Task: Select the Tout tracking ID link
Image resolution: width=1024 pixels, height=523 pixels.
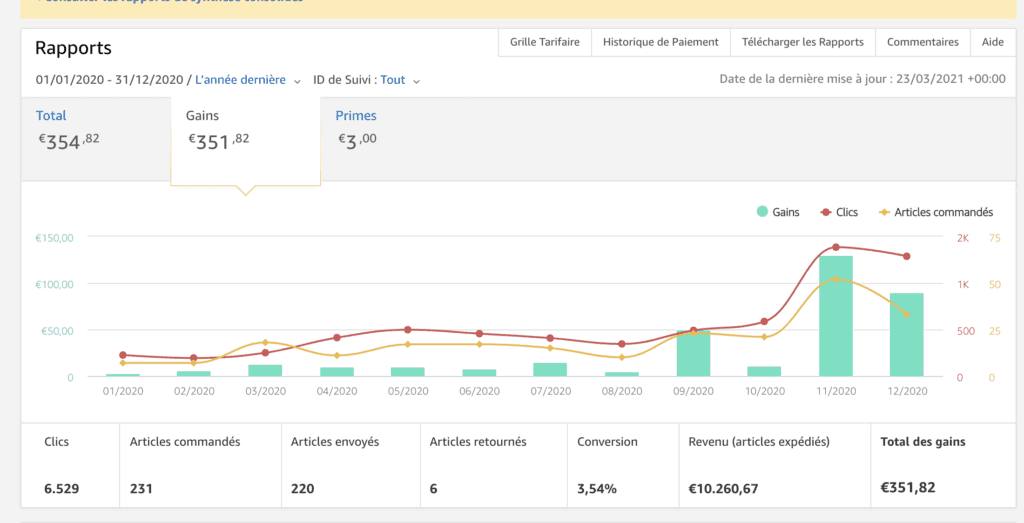Action: (392, 80)
